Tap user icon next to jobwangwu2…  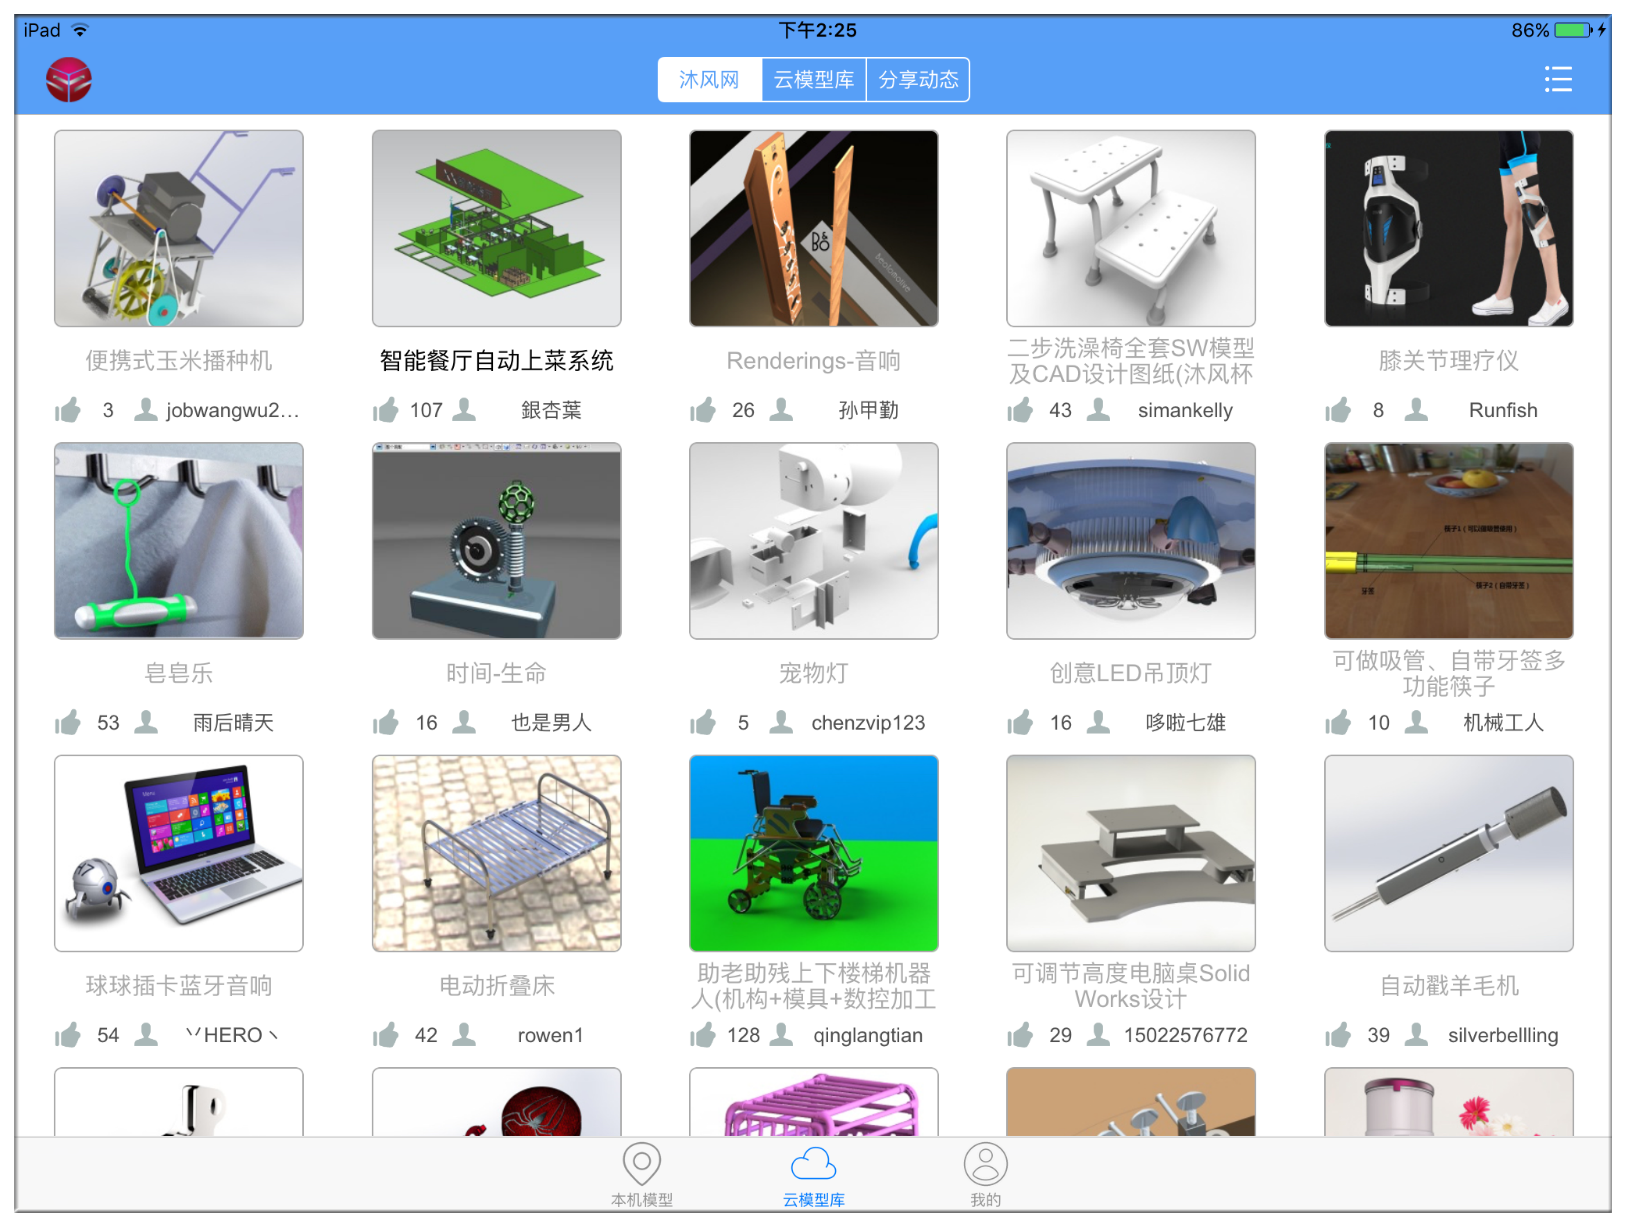[146, 409]
